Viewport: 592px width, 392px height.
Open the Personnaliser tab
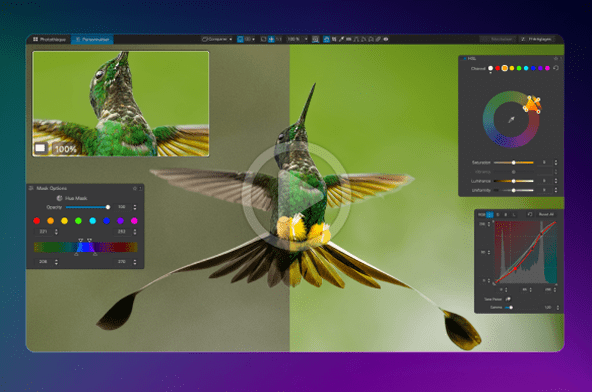click(x=92, y=39)
